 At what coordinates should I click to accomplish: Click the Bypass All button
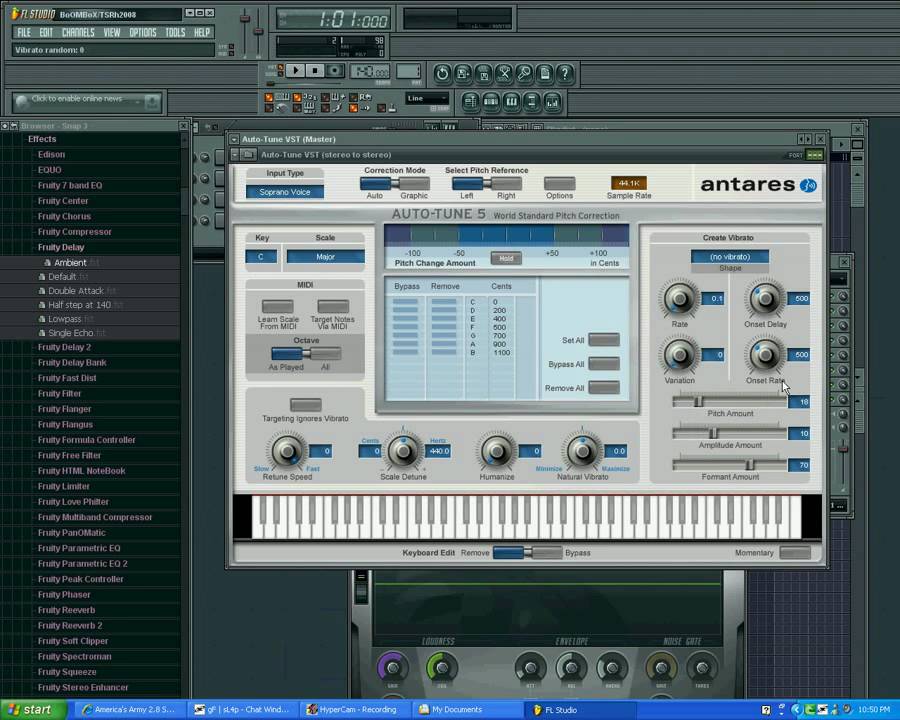coord(604,364)
